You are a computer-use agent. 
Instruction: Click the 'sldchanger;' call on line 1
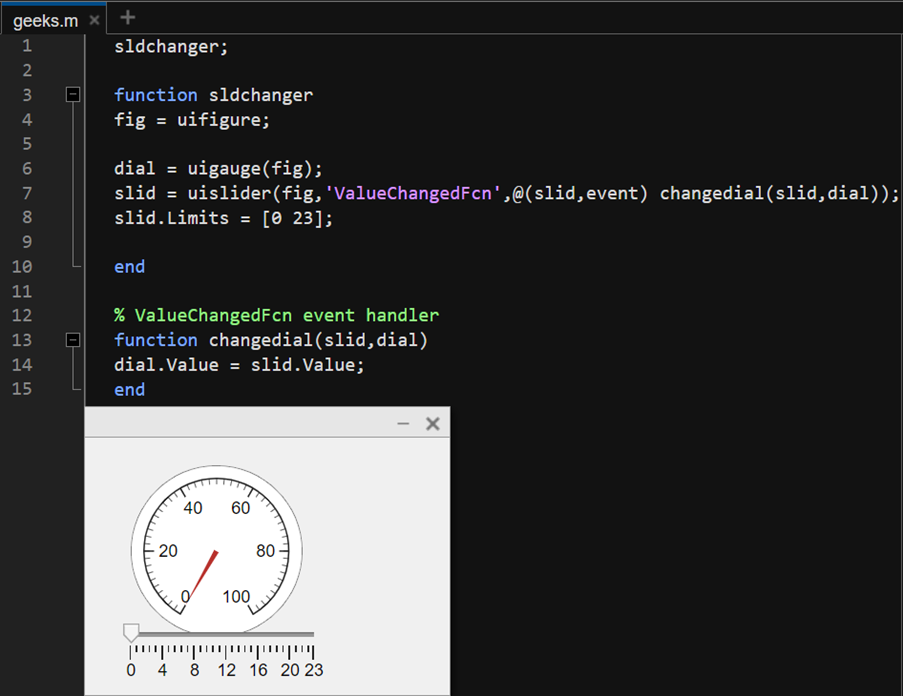coord(171,47)
